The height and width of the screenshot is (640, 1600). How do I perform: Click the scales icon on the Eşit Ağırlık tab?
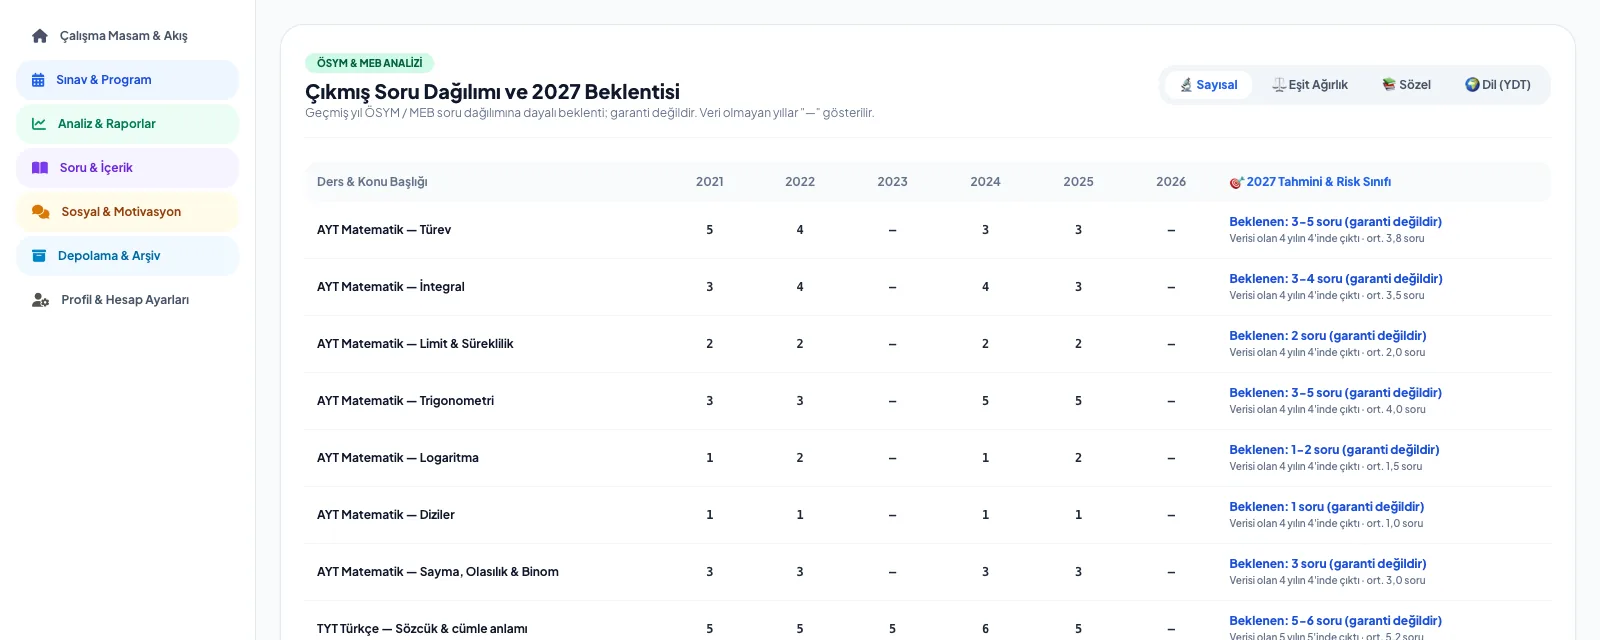(x=1279, y=85)
